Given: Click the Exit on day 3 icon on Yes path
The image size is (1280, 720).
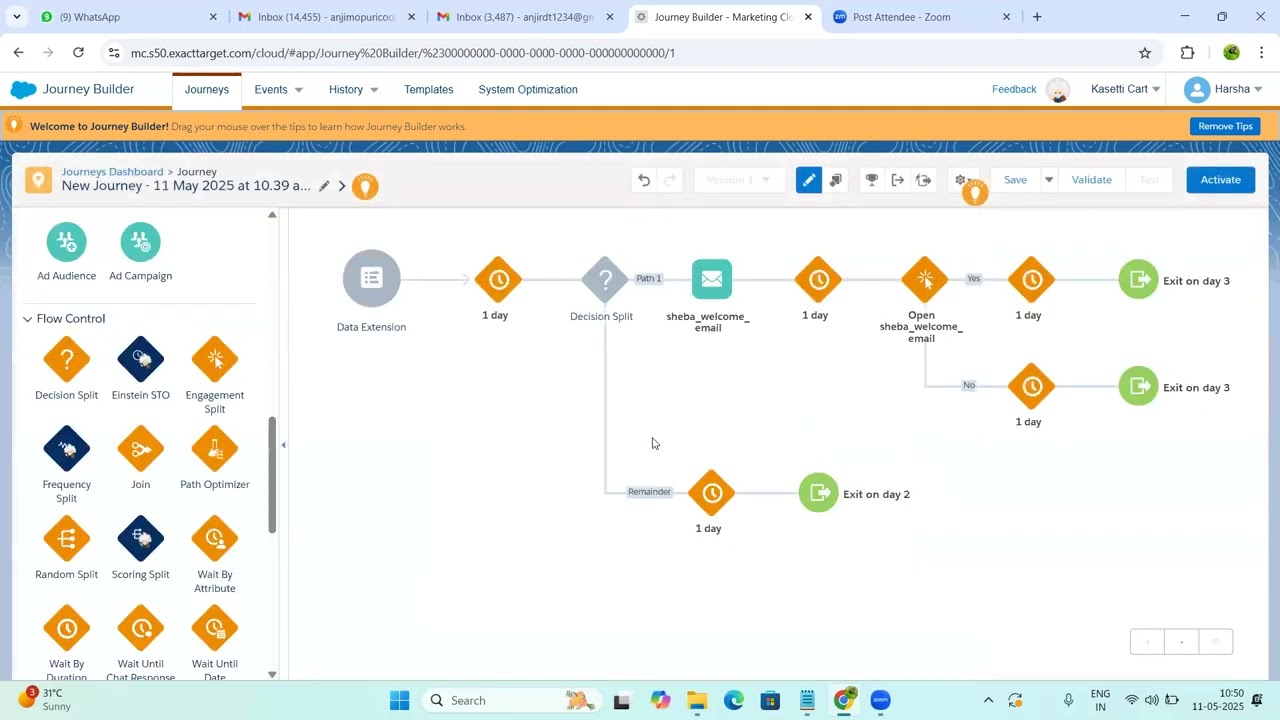Looking at the screenshot, I should click(x=1139, y=280).
